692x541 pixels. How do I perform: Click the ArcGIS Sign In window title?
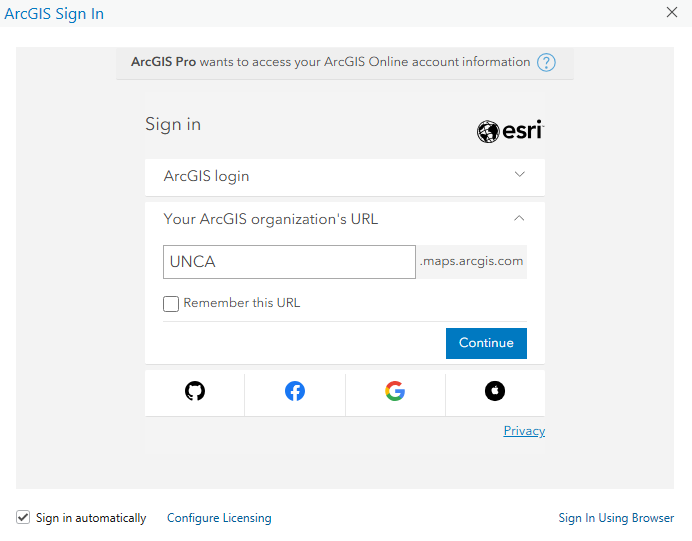pyautogui.click(x=54, y=14)
